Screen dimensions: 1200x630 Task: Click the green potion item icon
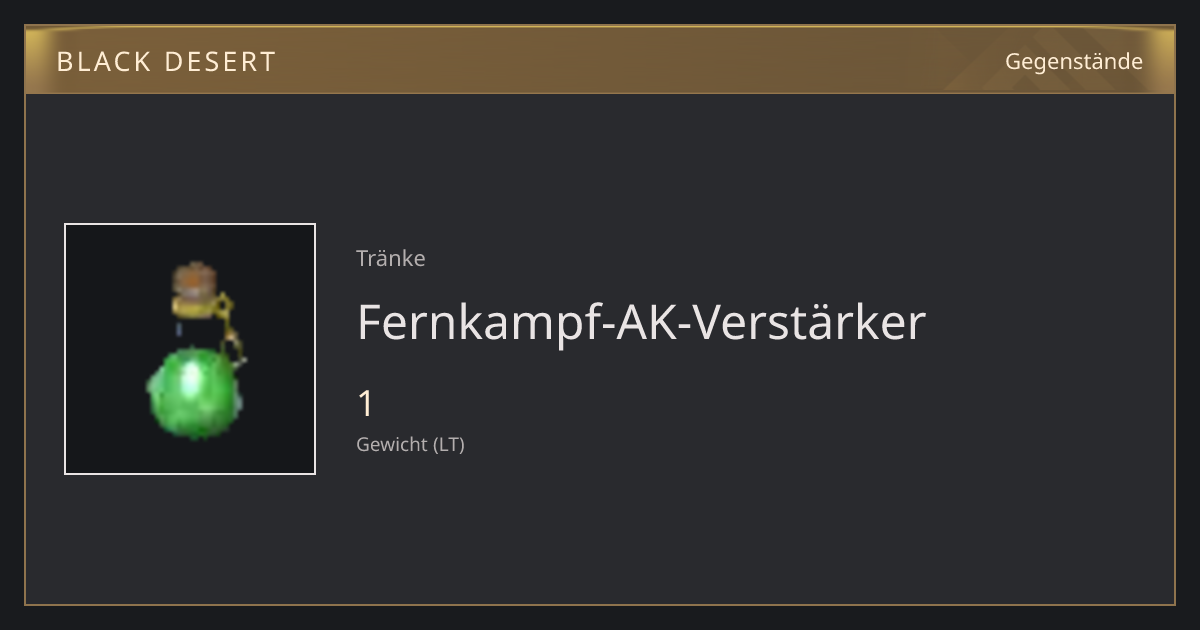click(x=196, y=350)
